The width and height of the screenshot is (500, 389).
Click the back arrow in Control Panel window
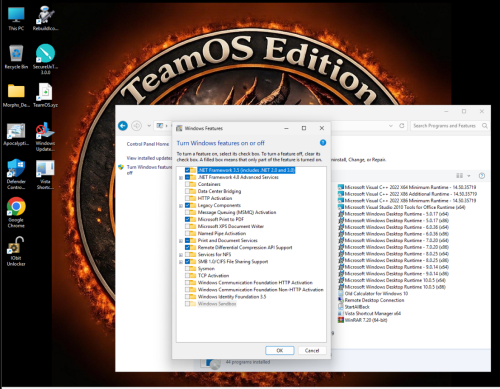123,126
